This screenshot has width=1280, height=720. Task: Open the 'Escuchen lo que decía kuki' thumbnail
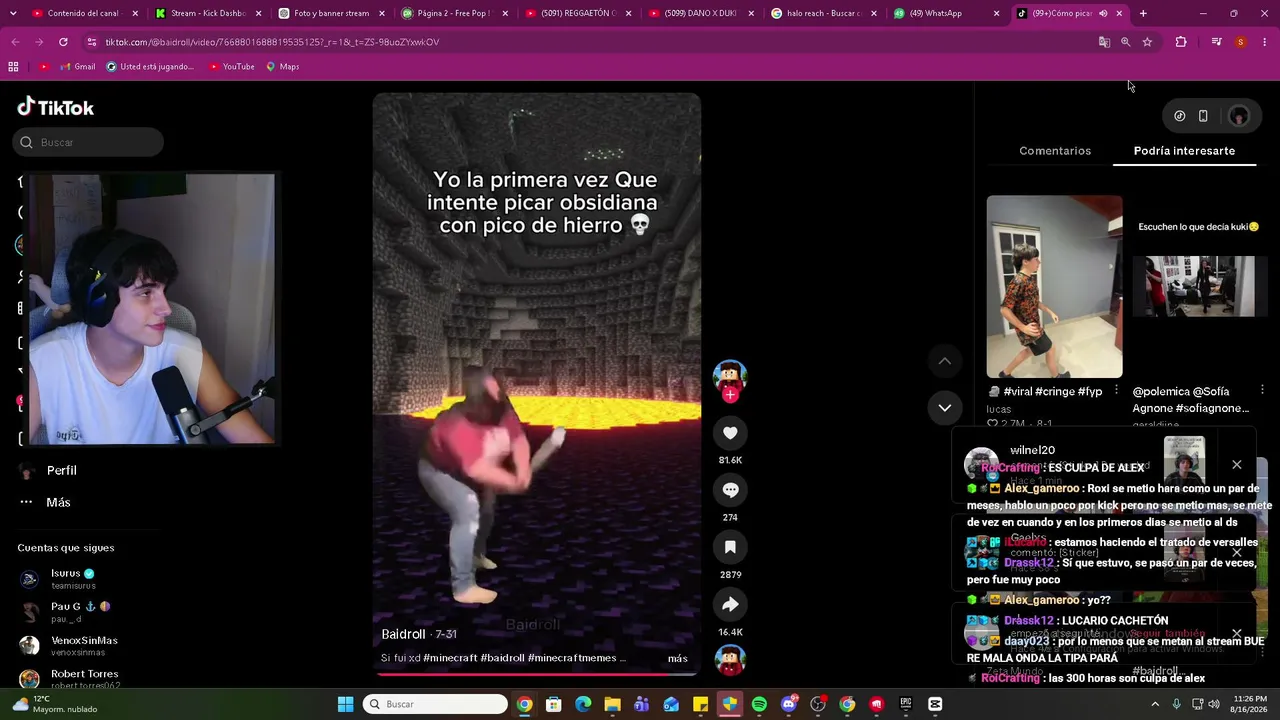click(x=1199, y=287)
